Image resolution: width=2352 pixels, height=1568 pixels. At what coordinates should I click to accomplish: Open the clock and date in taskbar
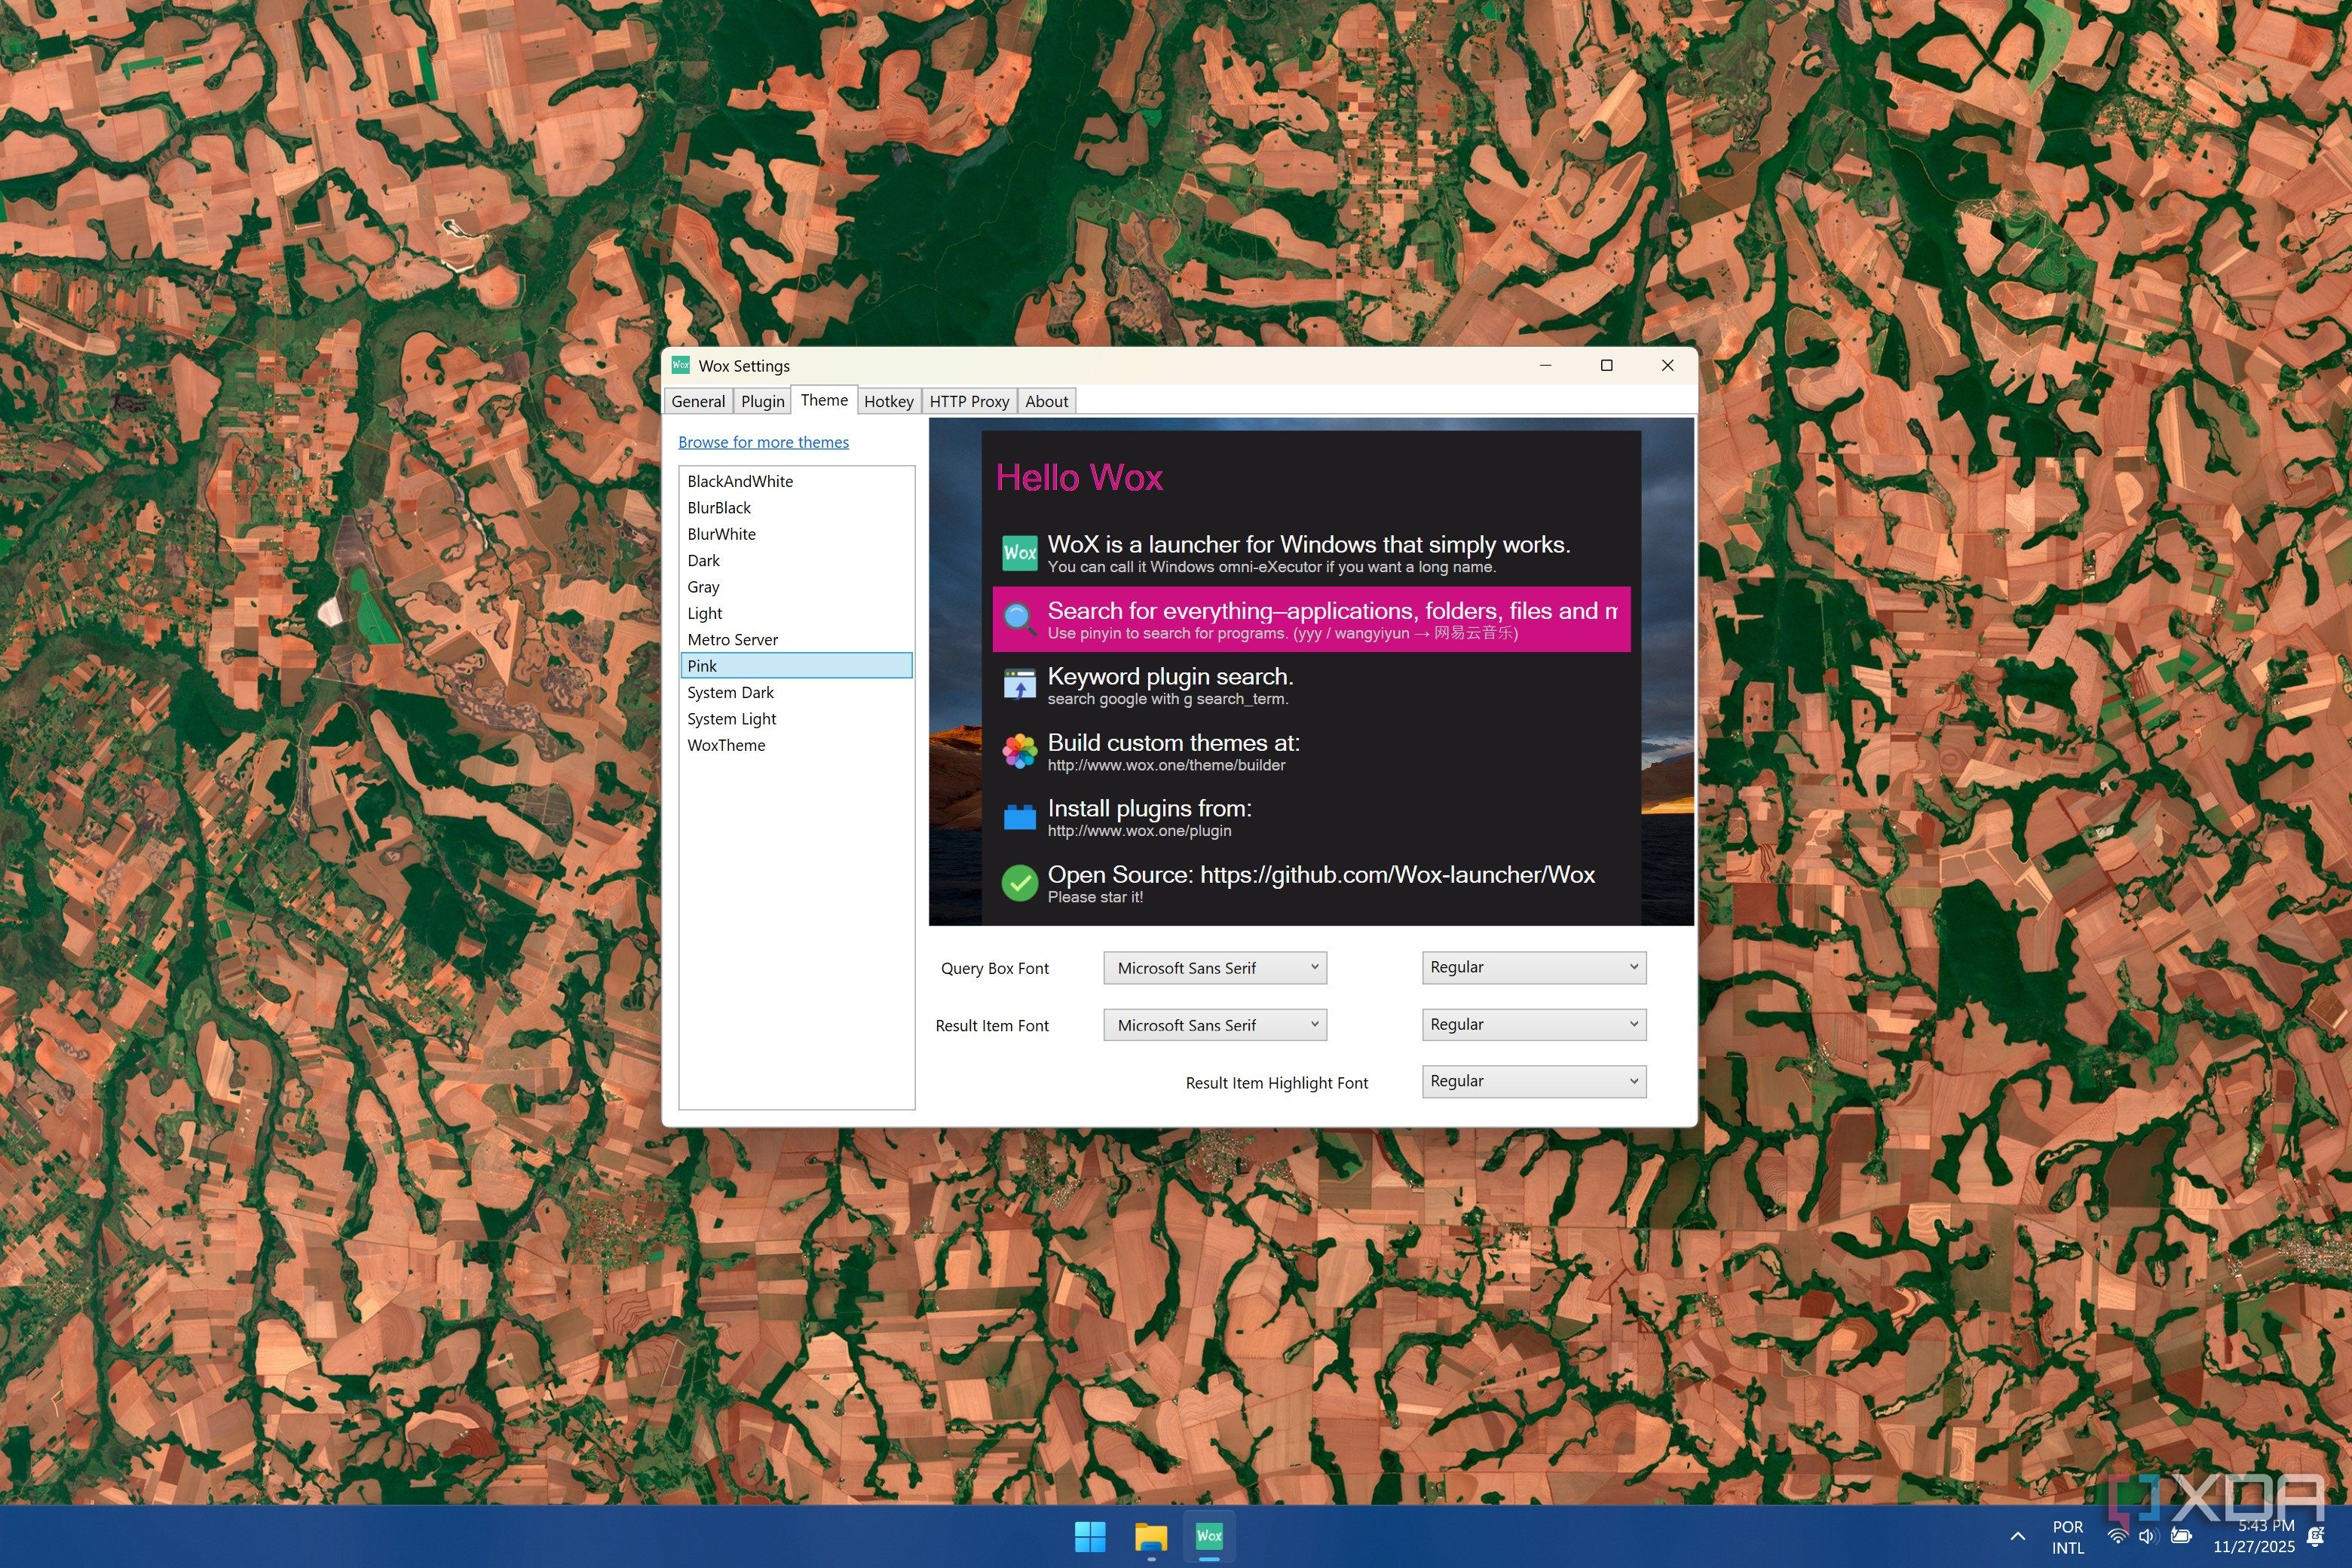(2253, 1536)
